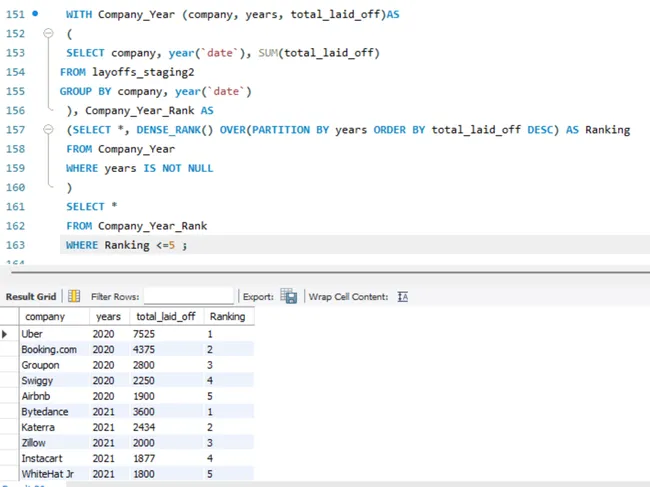Click the SUM keyword on line 153

tap(268, 53)
